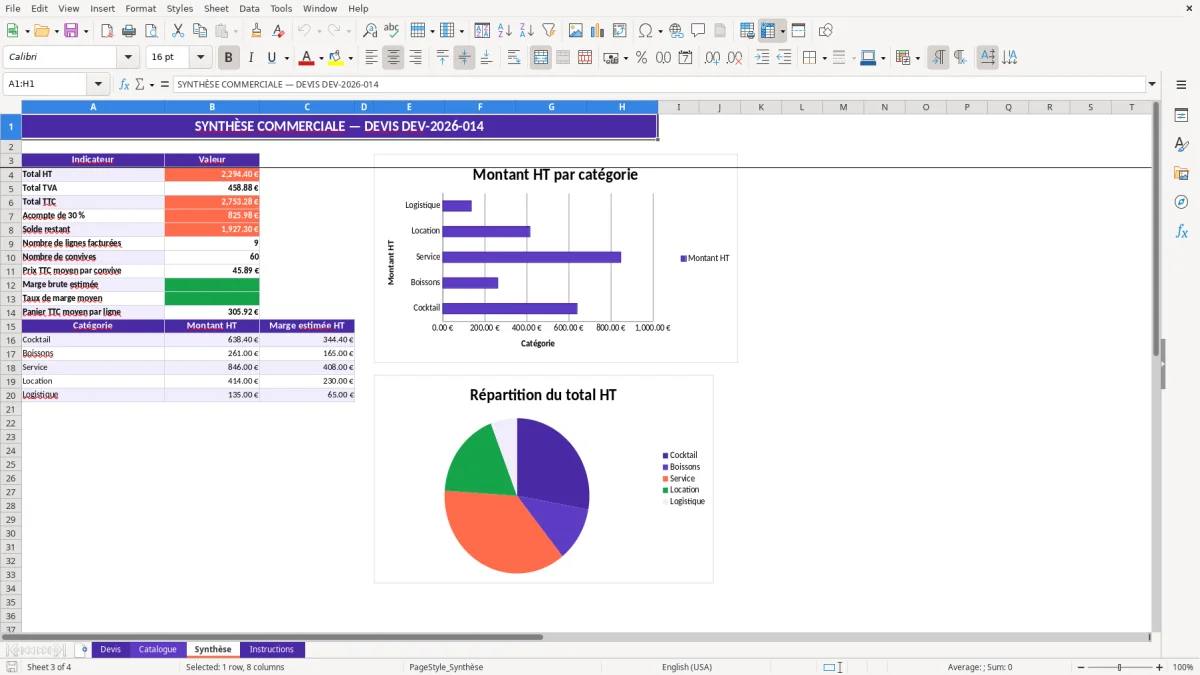
Task: Open the Sheet menu
Action: tap(216, 8)
